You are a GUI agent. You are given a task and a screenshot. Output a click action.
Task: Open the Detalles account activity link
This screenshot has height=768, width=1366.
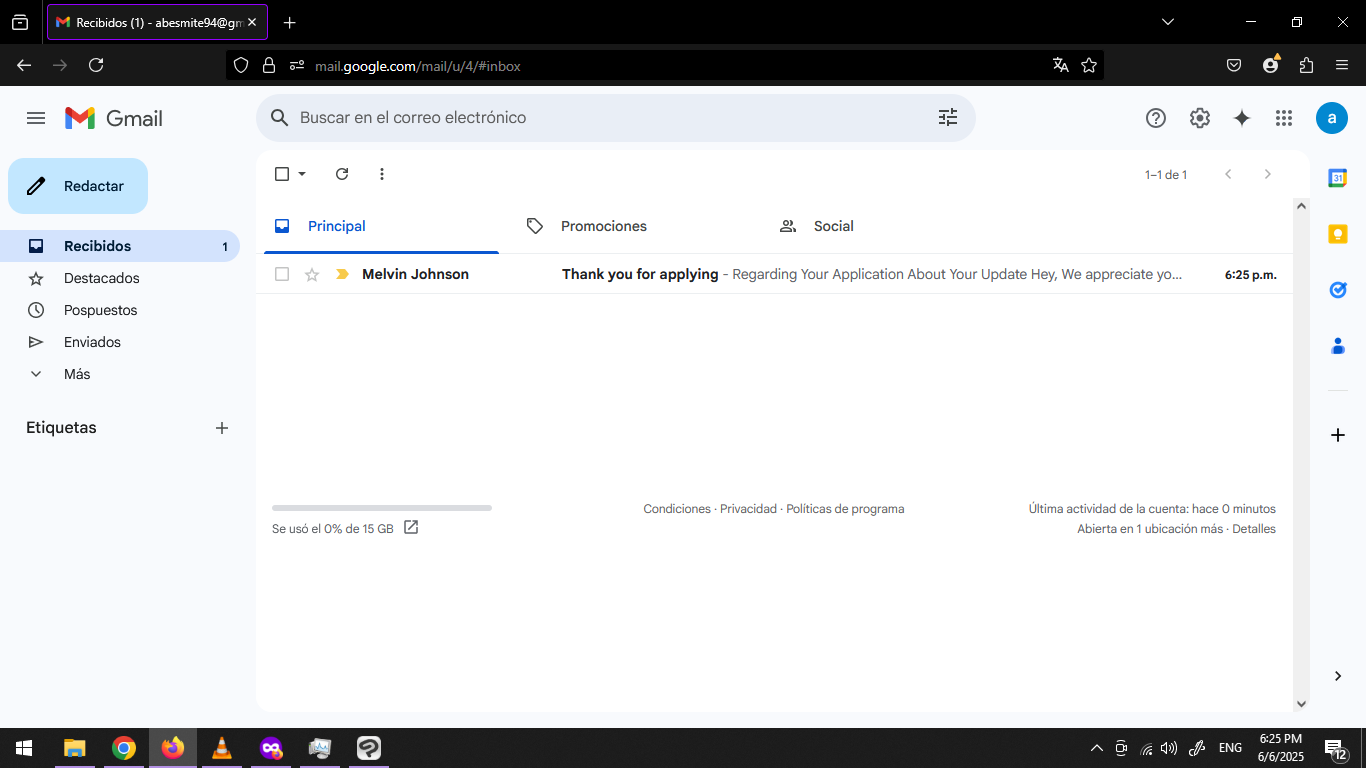1254,529
